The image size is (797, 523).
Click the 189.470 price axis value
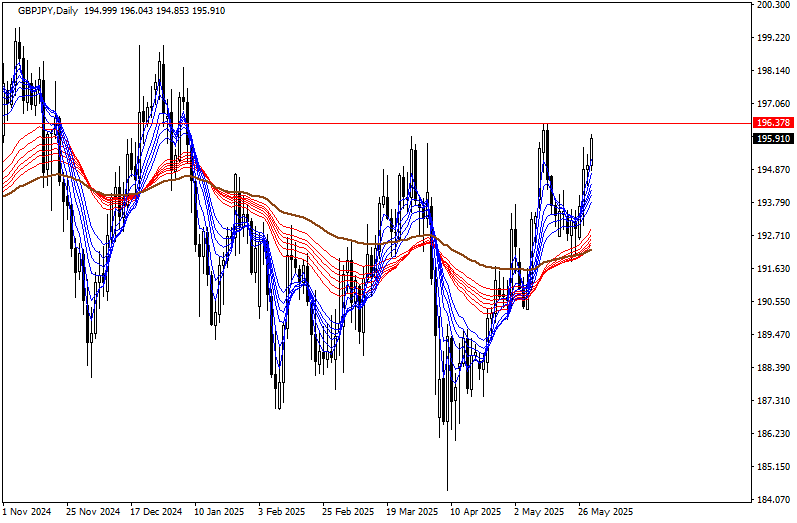tap(774, 335)
